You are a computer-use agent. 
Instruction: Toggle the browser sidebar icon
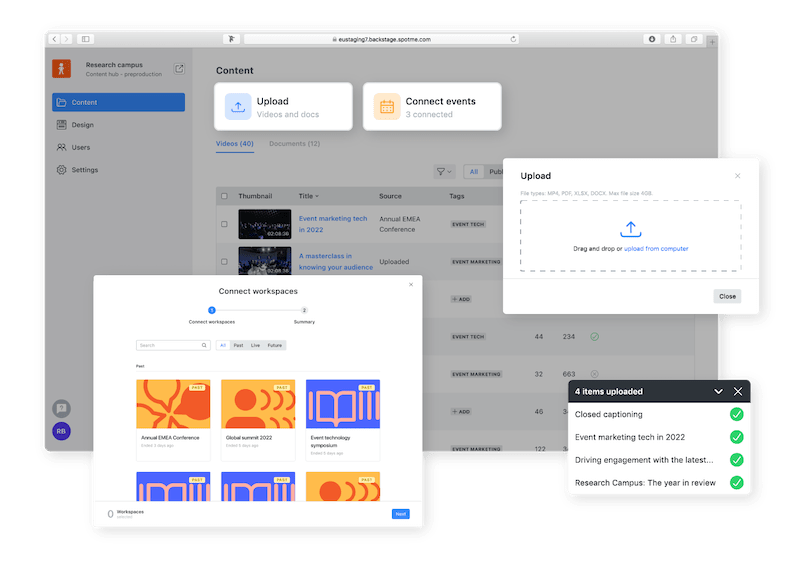coord(86,39)
